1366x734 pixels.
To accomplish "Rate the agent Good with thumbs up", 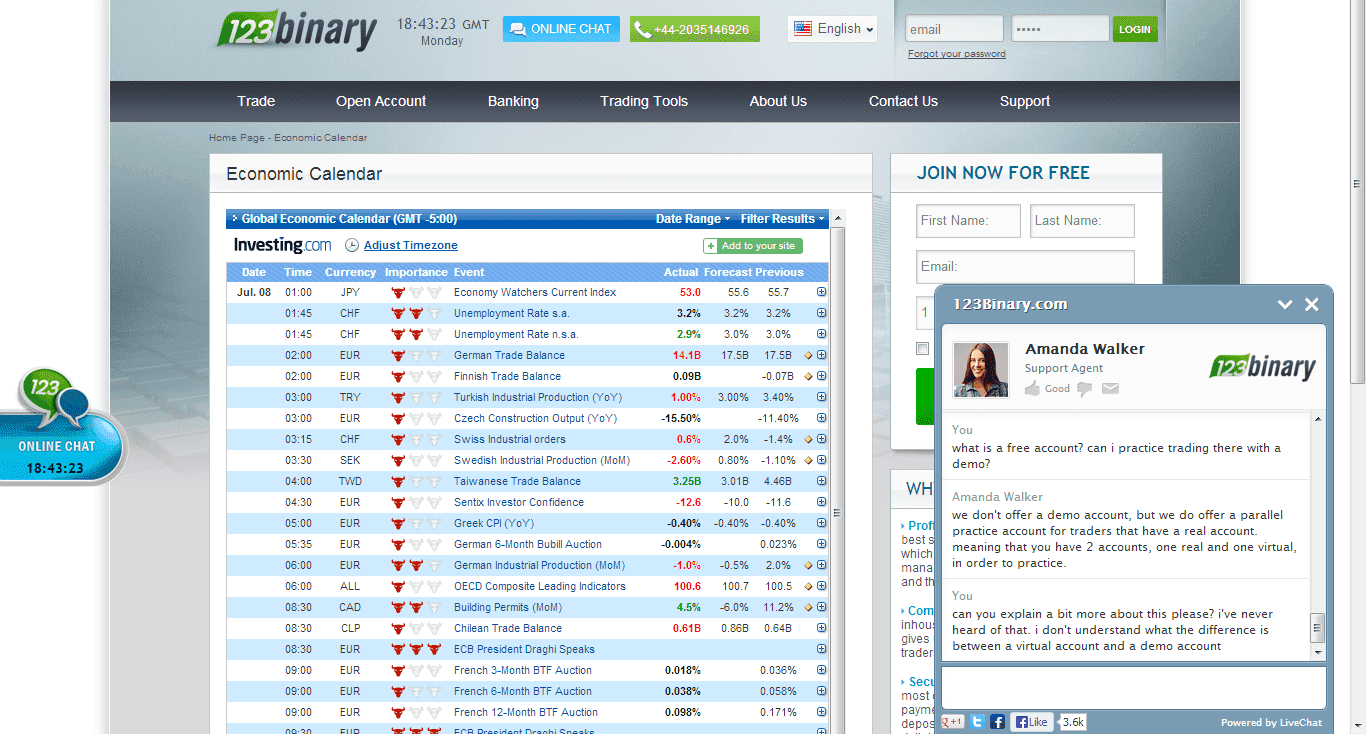I will pos(1033,388).
